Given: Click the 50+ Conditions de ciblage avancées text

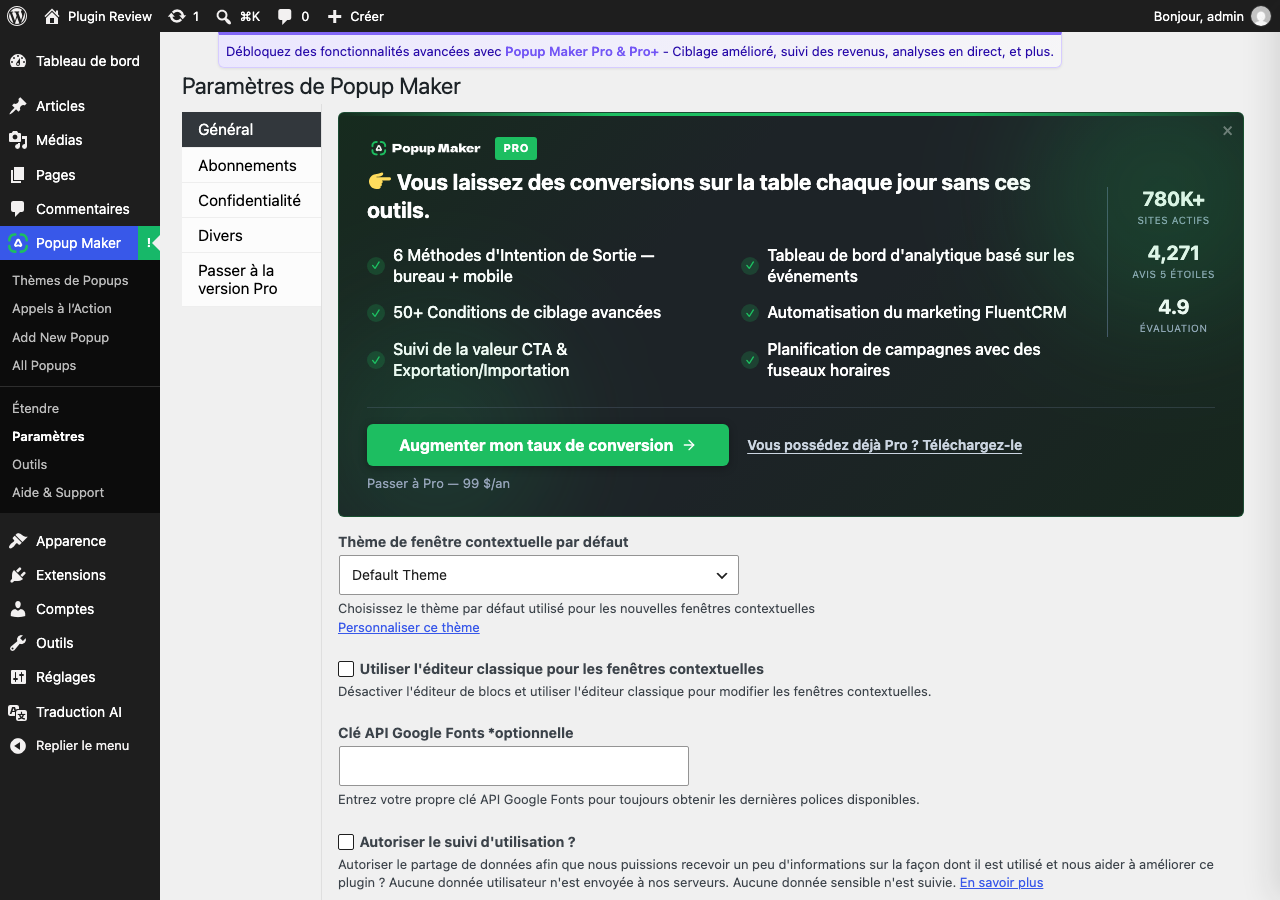Looking at the screenshot, I should point(527,312).
